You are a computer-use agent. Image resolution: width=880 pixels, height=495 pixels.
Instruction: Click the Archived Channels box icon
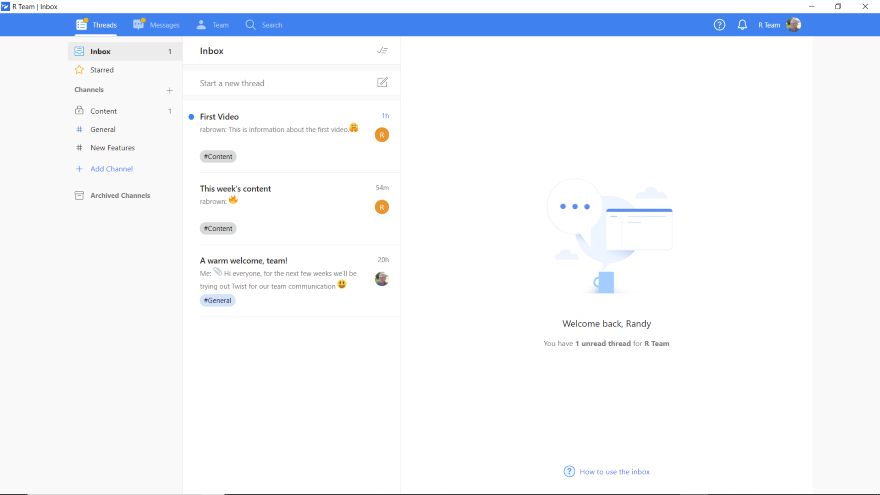pyautogui.click(x=79, y=195)
